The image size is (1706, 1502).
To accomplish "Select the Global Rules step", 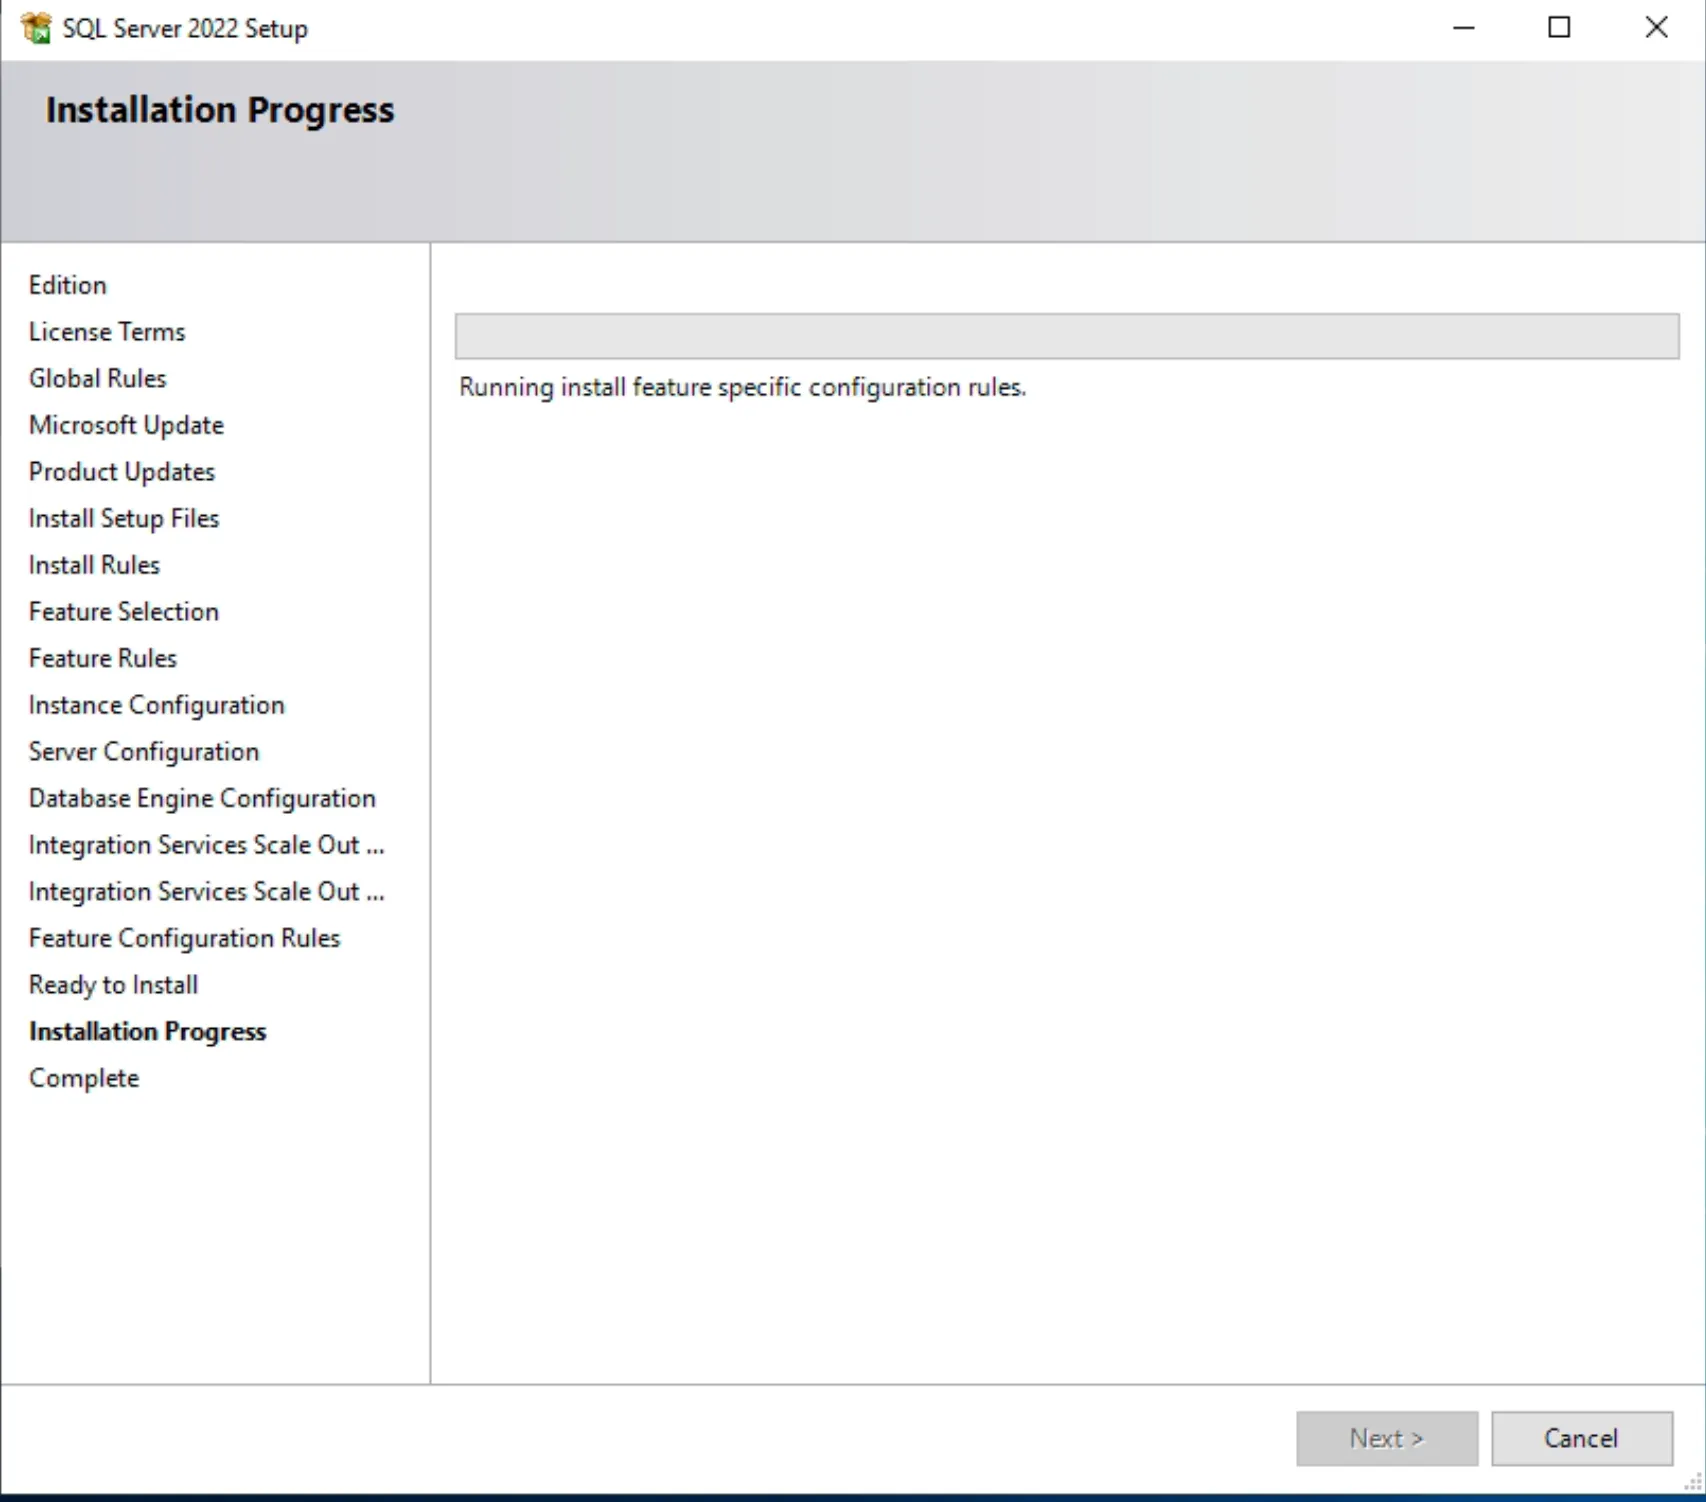I will click(97, 378).
